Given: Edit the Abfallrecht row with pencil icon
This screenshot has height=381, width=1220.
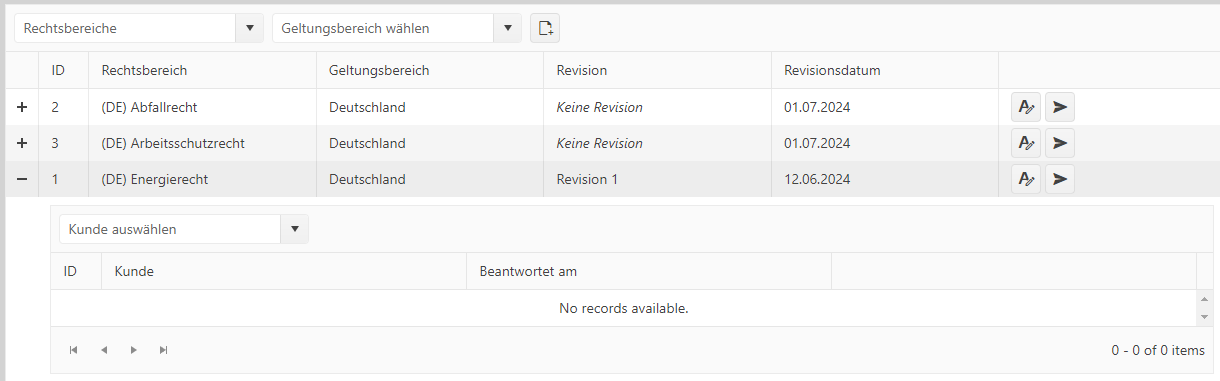Looking at the screenshot, I should (1026, 107).
